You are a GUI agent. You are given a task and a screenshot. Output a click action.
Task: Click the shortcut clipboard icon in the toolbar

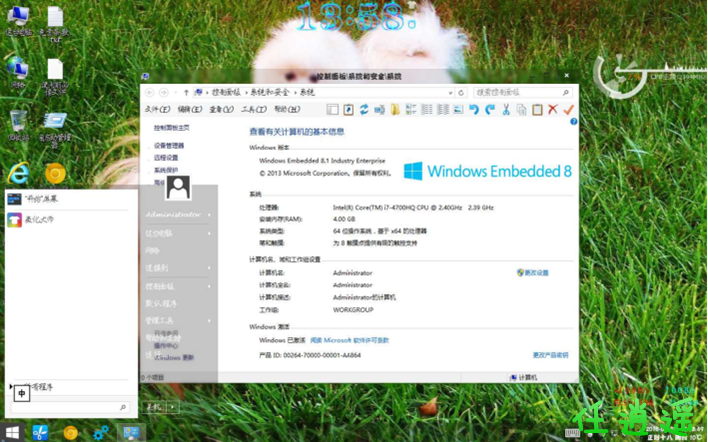pos(348,109)
